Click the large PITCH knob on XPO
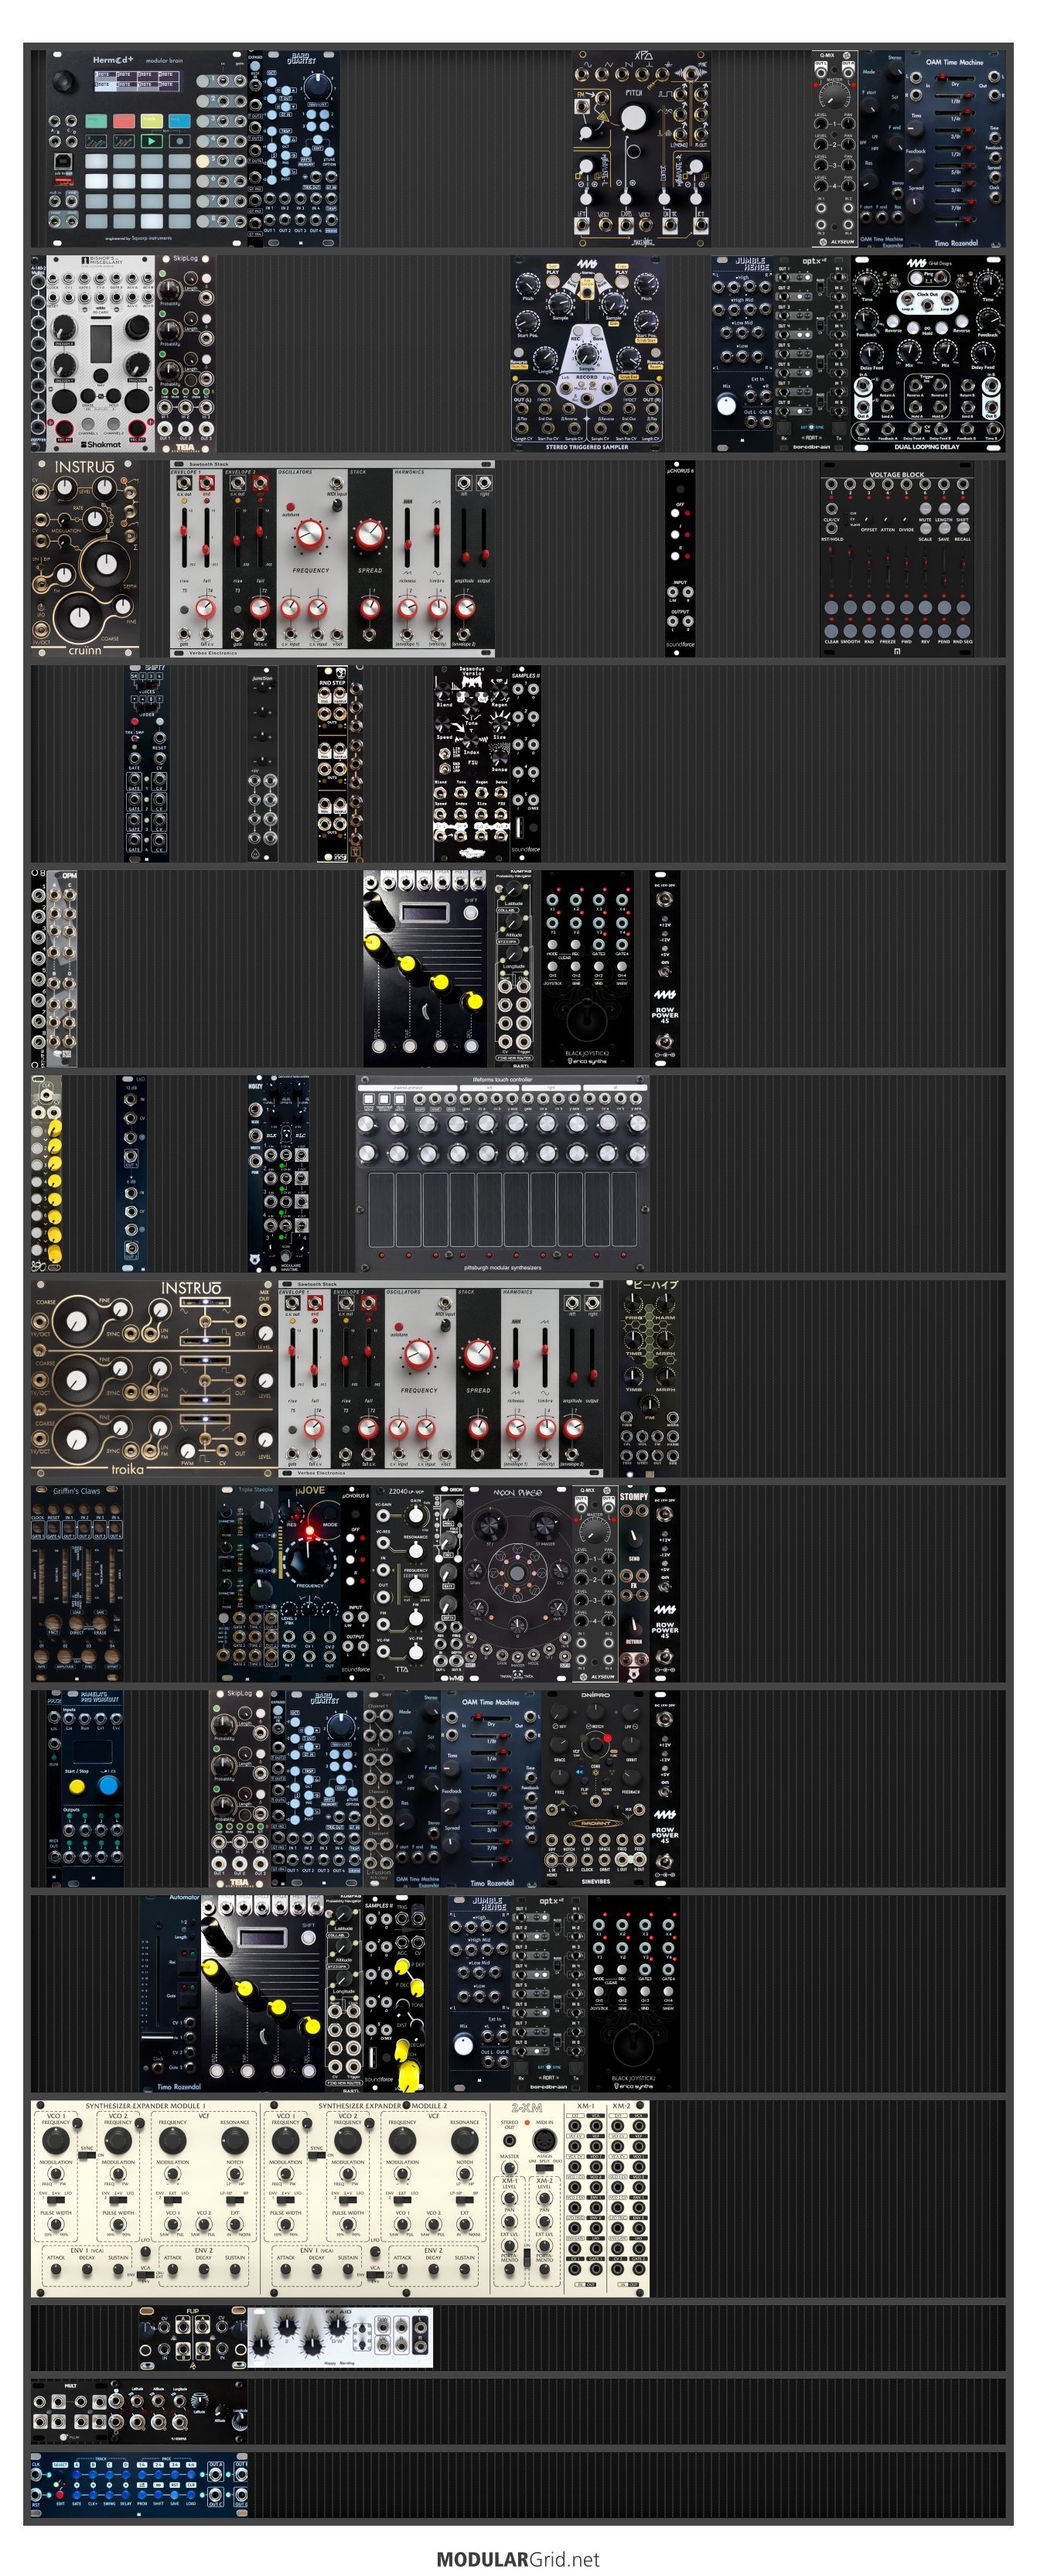The width and height of the screenshot is (1037, 2576). pos(633,118)
